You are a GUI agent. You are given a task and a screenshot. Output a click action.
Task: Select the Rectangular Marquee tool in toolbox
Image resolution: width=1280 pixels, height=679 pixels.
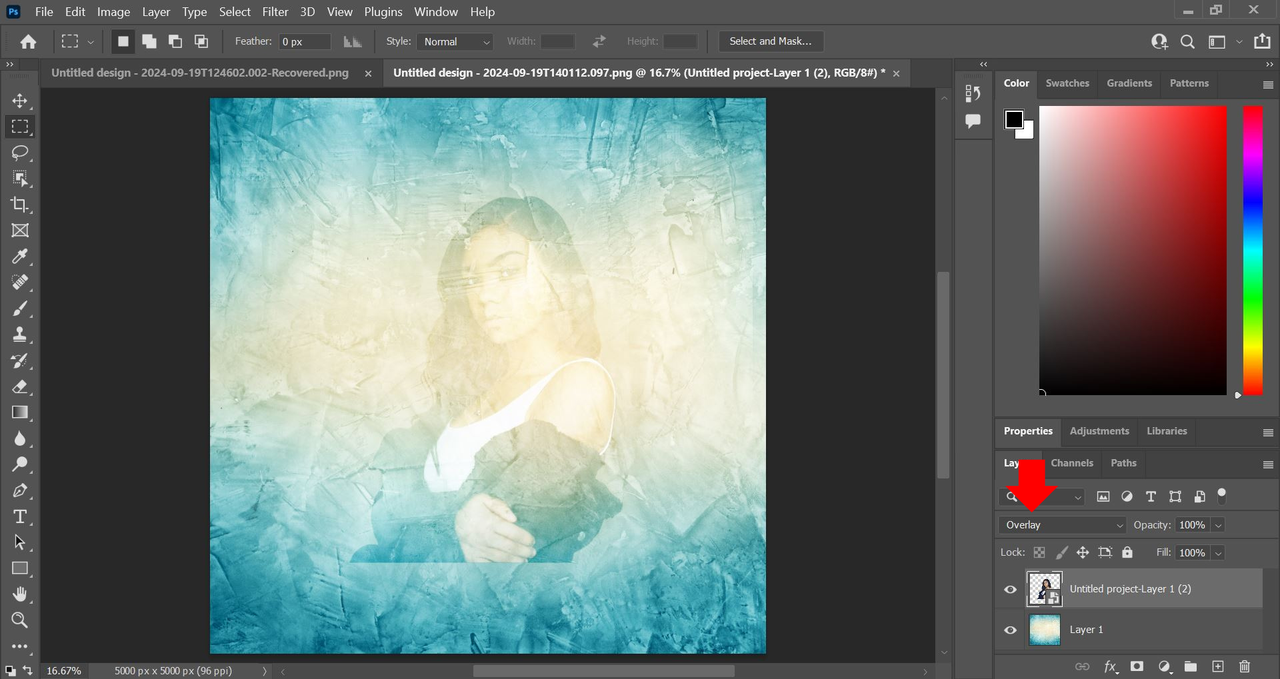coord(19,127)
